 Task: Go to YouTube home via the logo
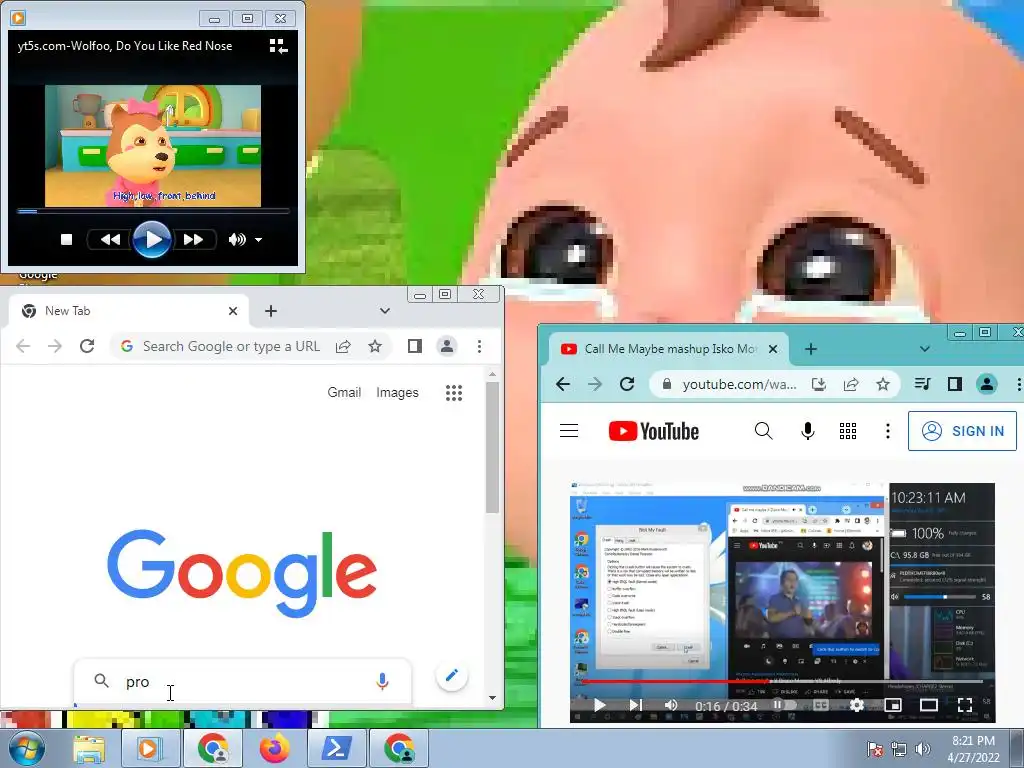tap(654, 431)
